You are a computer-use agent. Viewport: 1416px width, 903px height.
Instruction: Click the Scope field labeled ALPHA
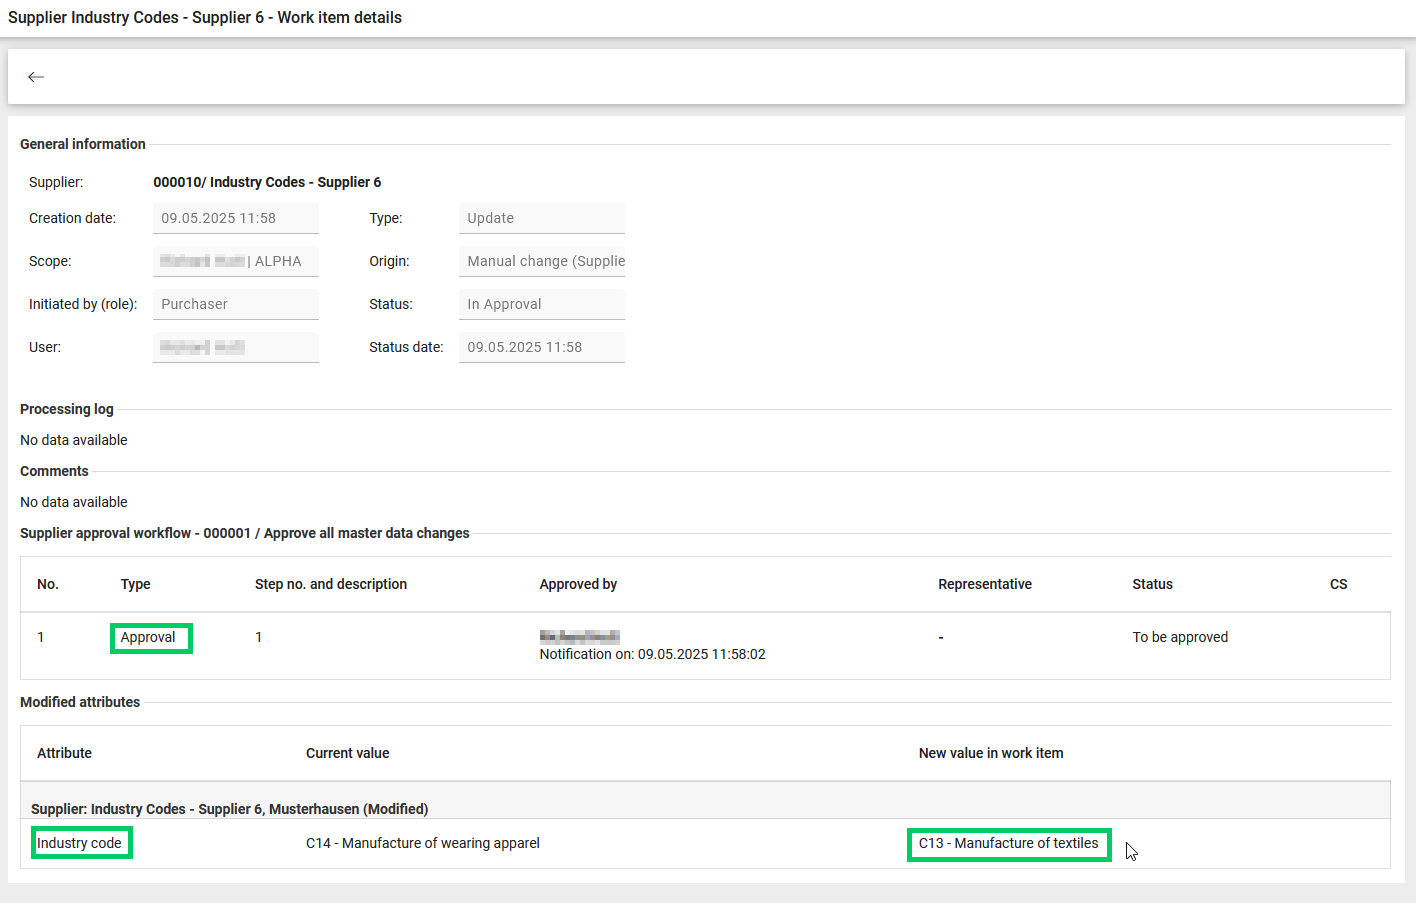(235, 261)
